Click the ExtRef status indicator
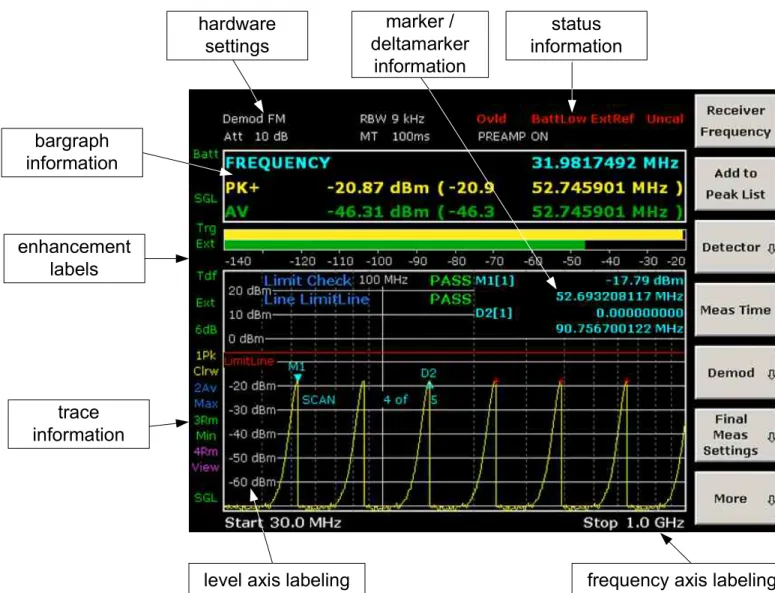This screenshot has height=593, width=775. [x=613, y=119]
